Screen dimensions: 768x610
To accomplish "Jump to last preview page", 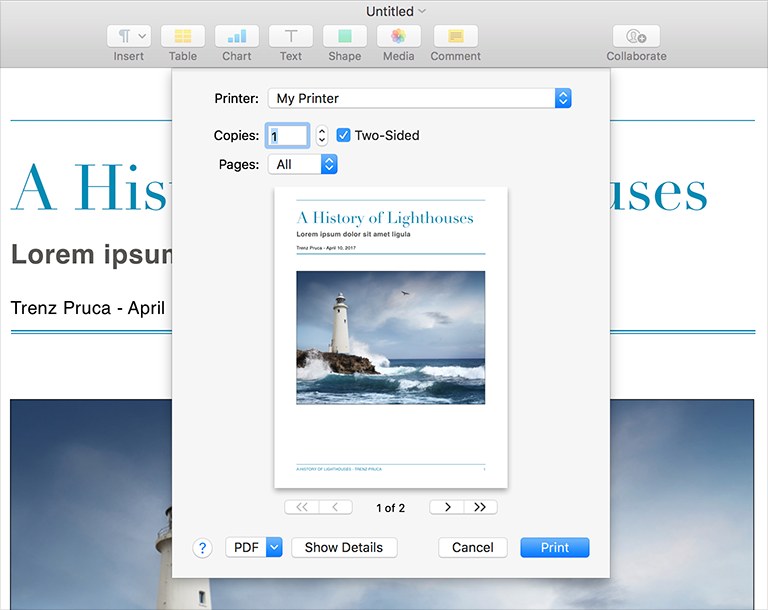I will click(x=480, y=507).
